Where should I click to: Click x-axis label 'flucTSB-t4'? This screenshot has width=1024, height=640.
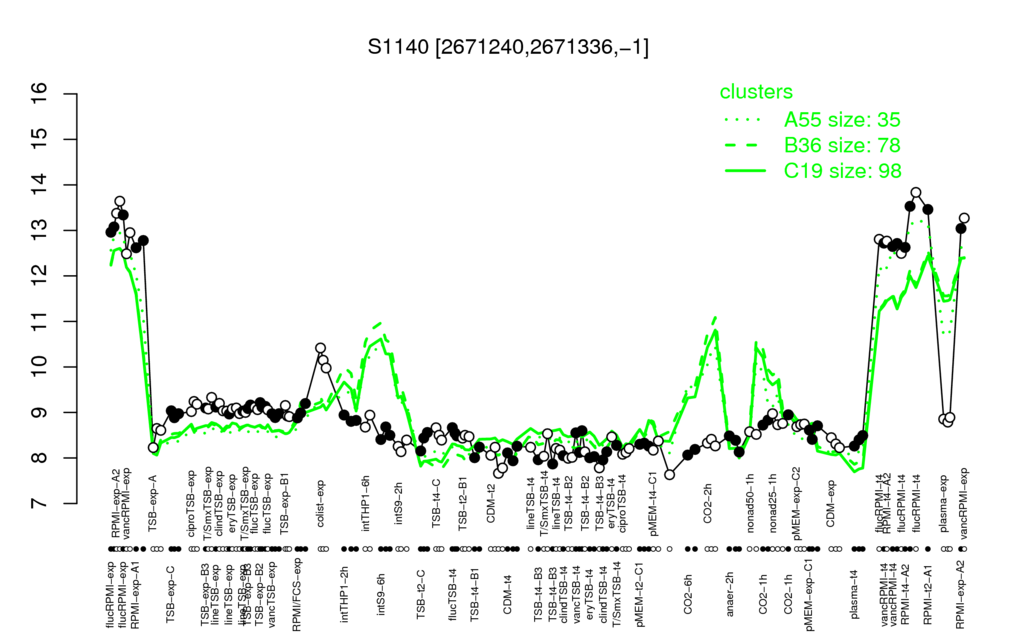pyautogui.click(x=453, y=593)
